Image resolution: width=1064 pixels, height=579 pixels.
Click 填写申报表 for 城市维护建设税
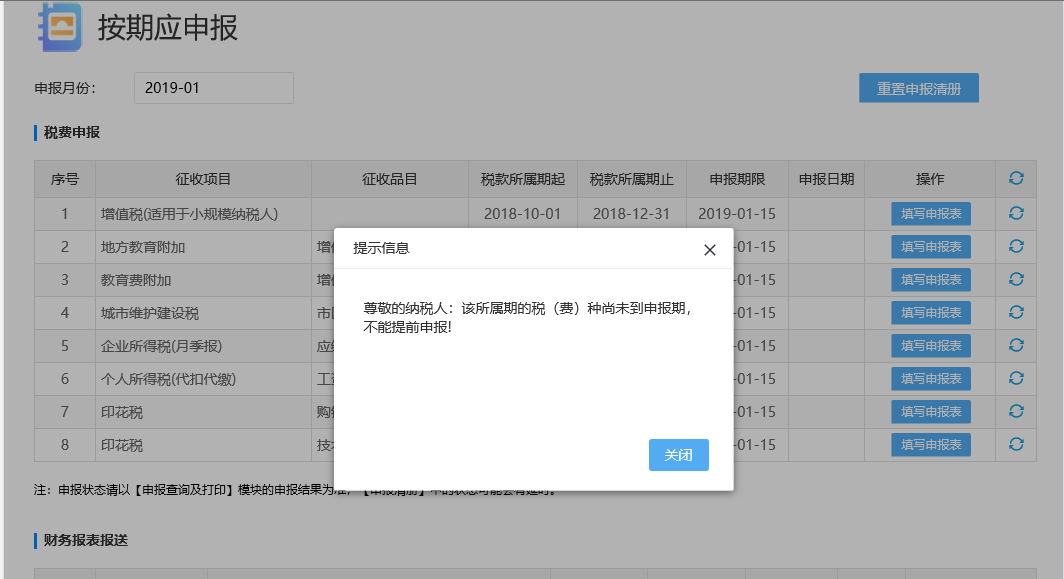click(930, 312)
